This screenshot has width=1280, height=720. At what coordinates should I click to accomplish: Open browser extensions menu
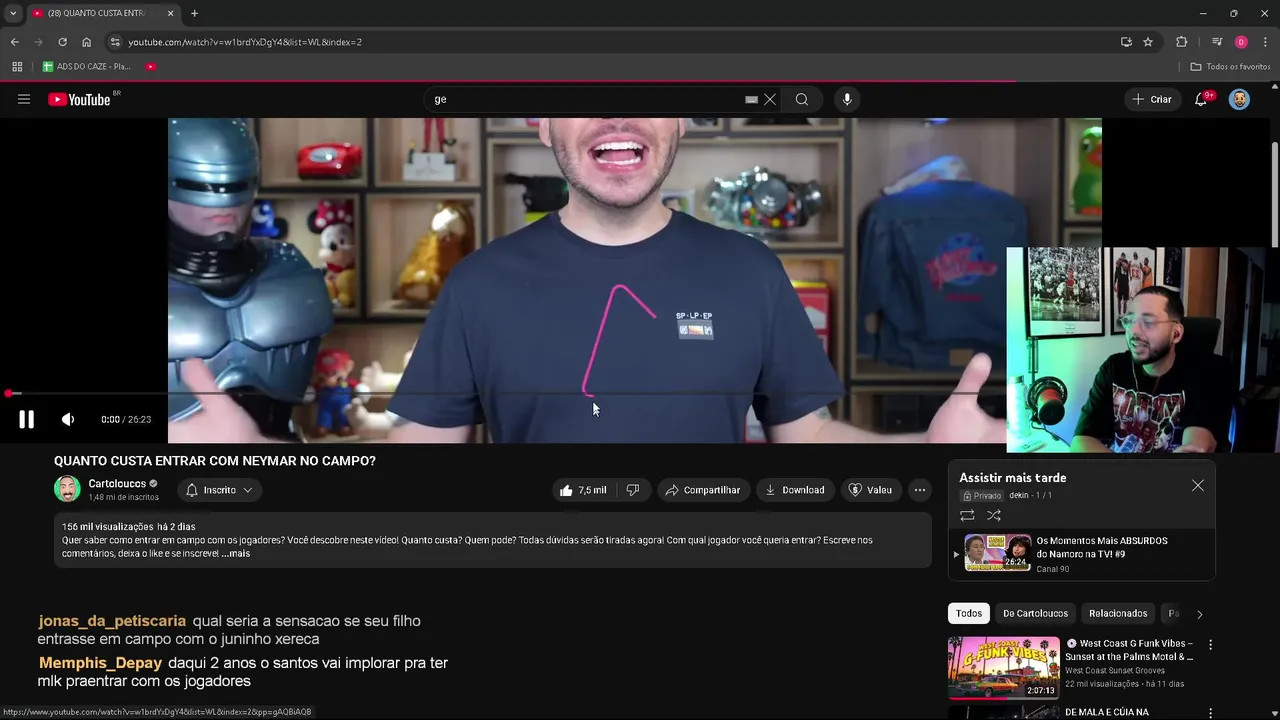click(1181, 42)
